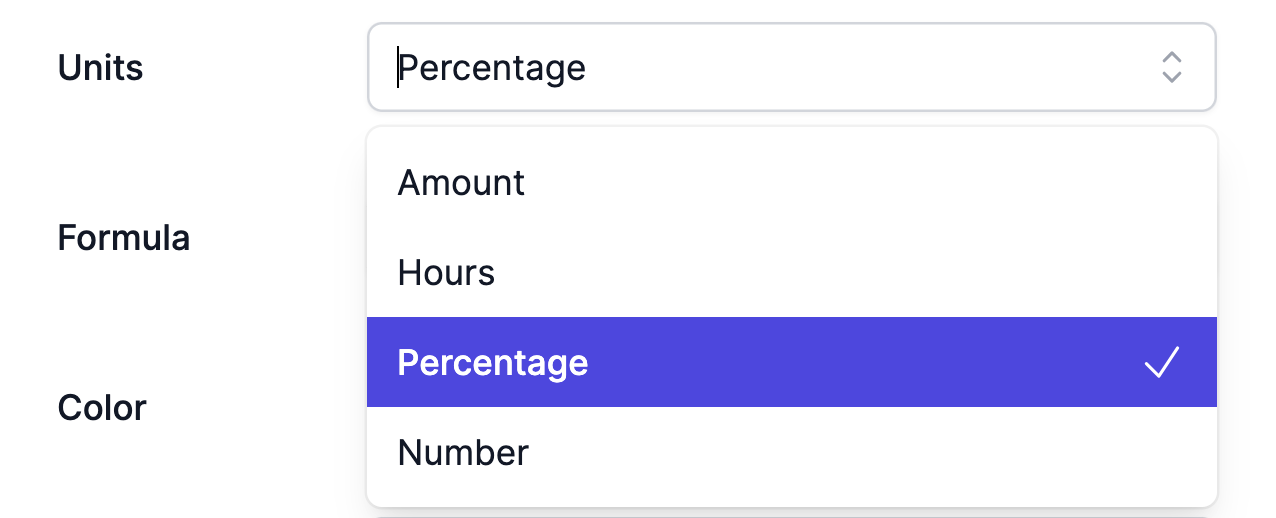Screen dimensions: 1276x518
Task: Click the up-down chevron icon in Units field
Action: (x=1172, y=67)
